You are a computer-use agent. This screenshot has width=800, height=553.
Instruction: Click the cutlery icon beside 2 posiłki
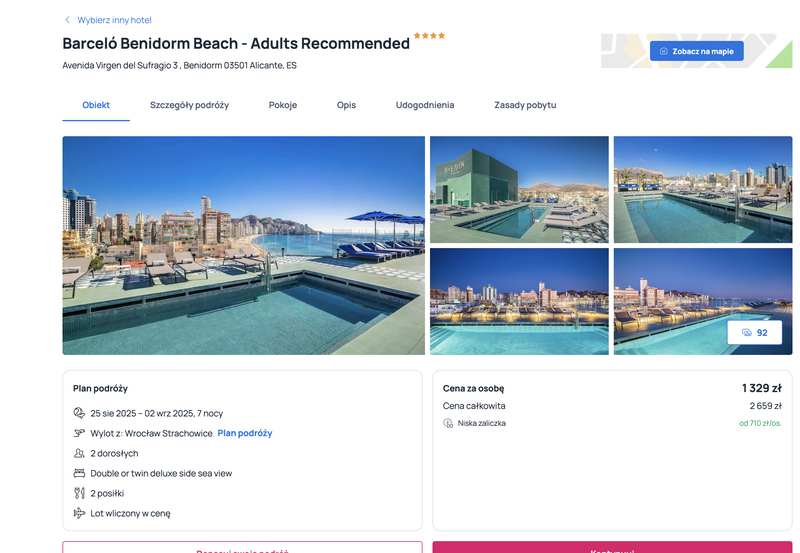click(79, 493)
